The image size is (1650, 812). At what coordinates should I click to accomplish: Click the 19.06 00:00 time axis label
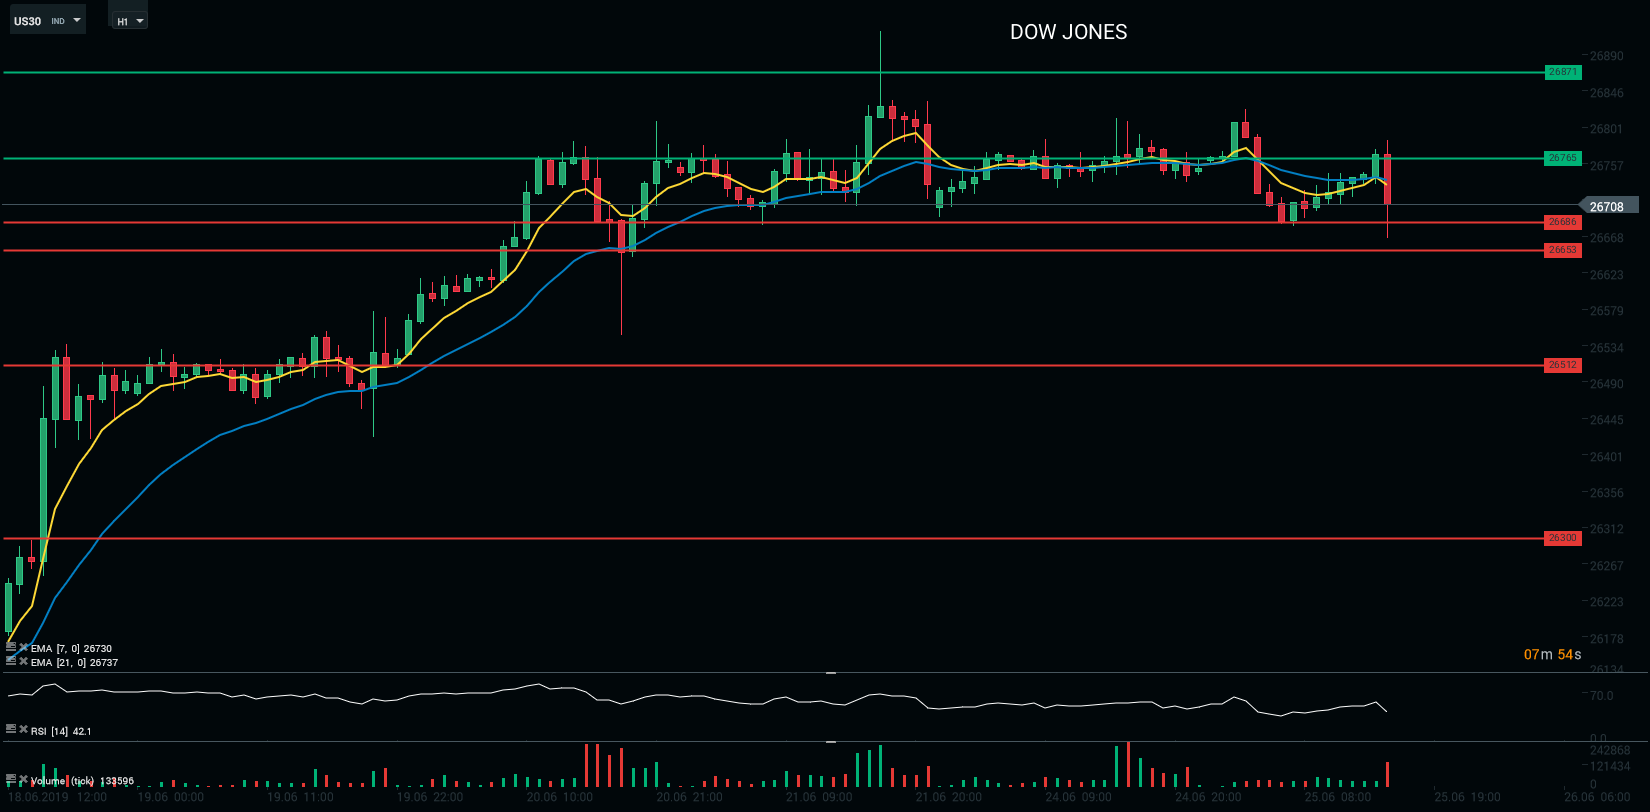[170, 797]
